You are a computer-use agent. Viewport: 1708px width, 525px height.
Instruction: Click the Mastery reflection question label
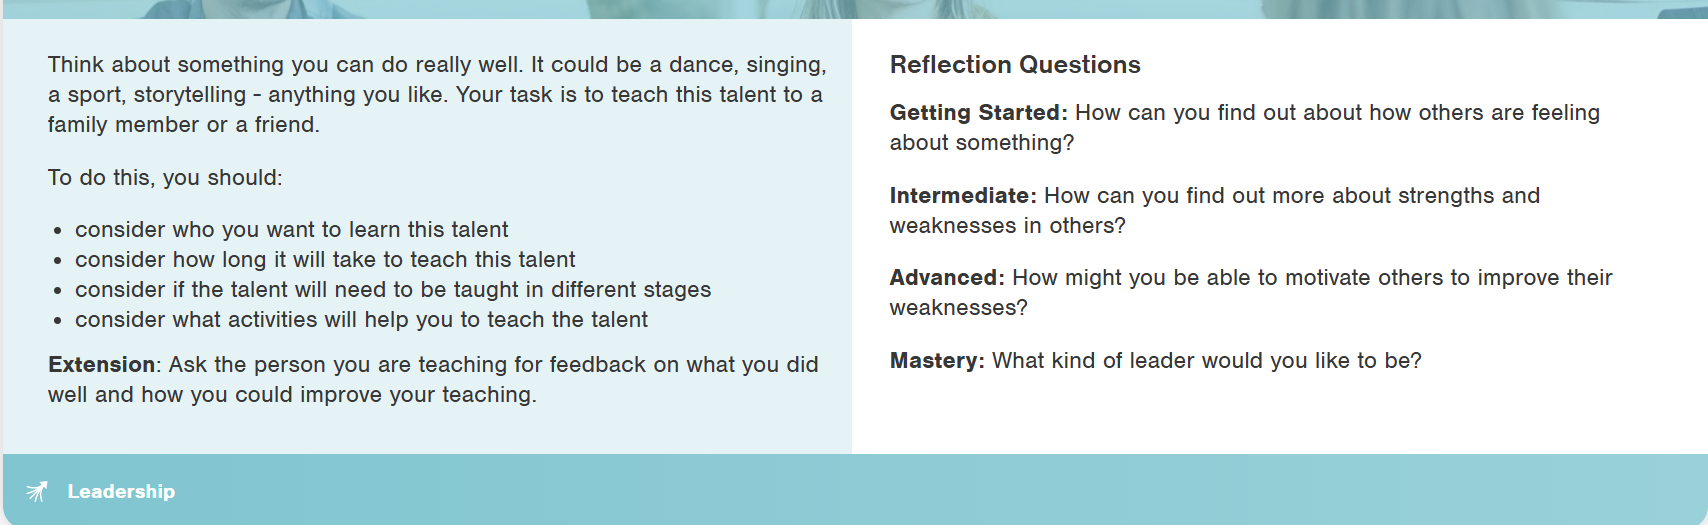point(937,361)
